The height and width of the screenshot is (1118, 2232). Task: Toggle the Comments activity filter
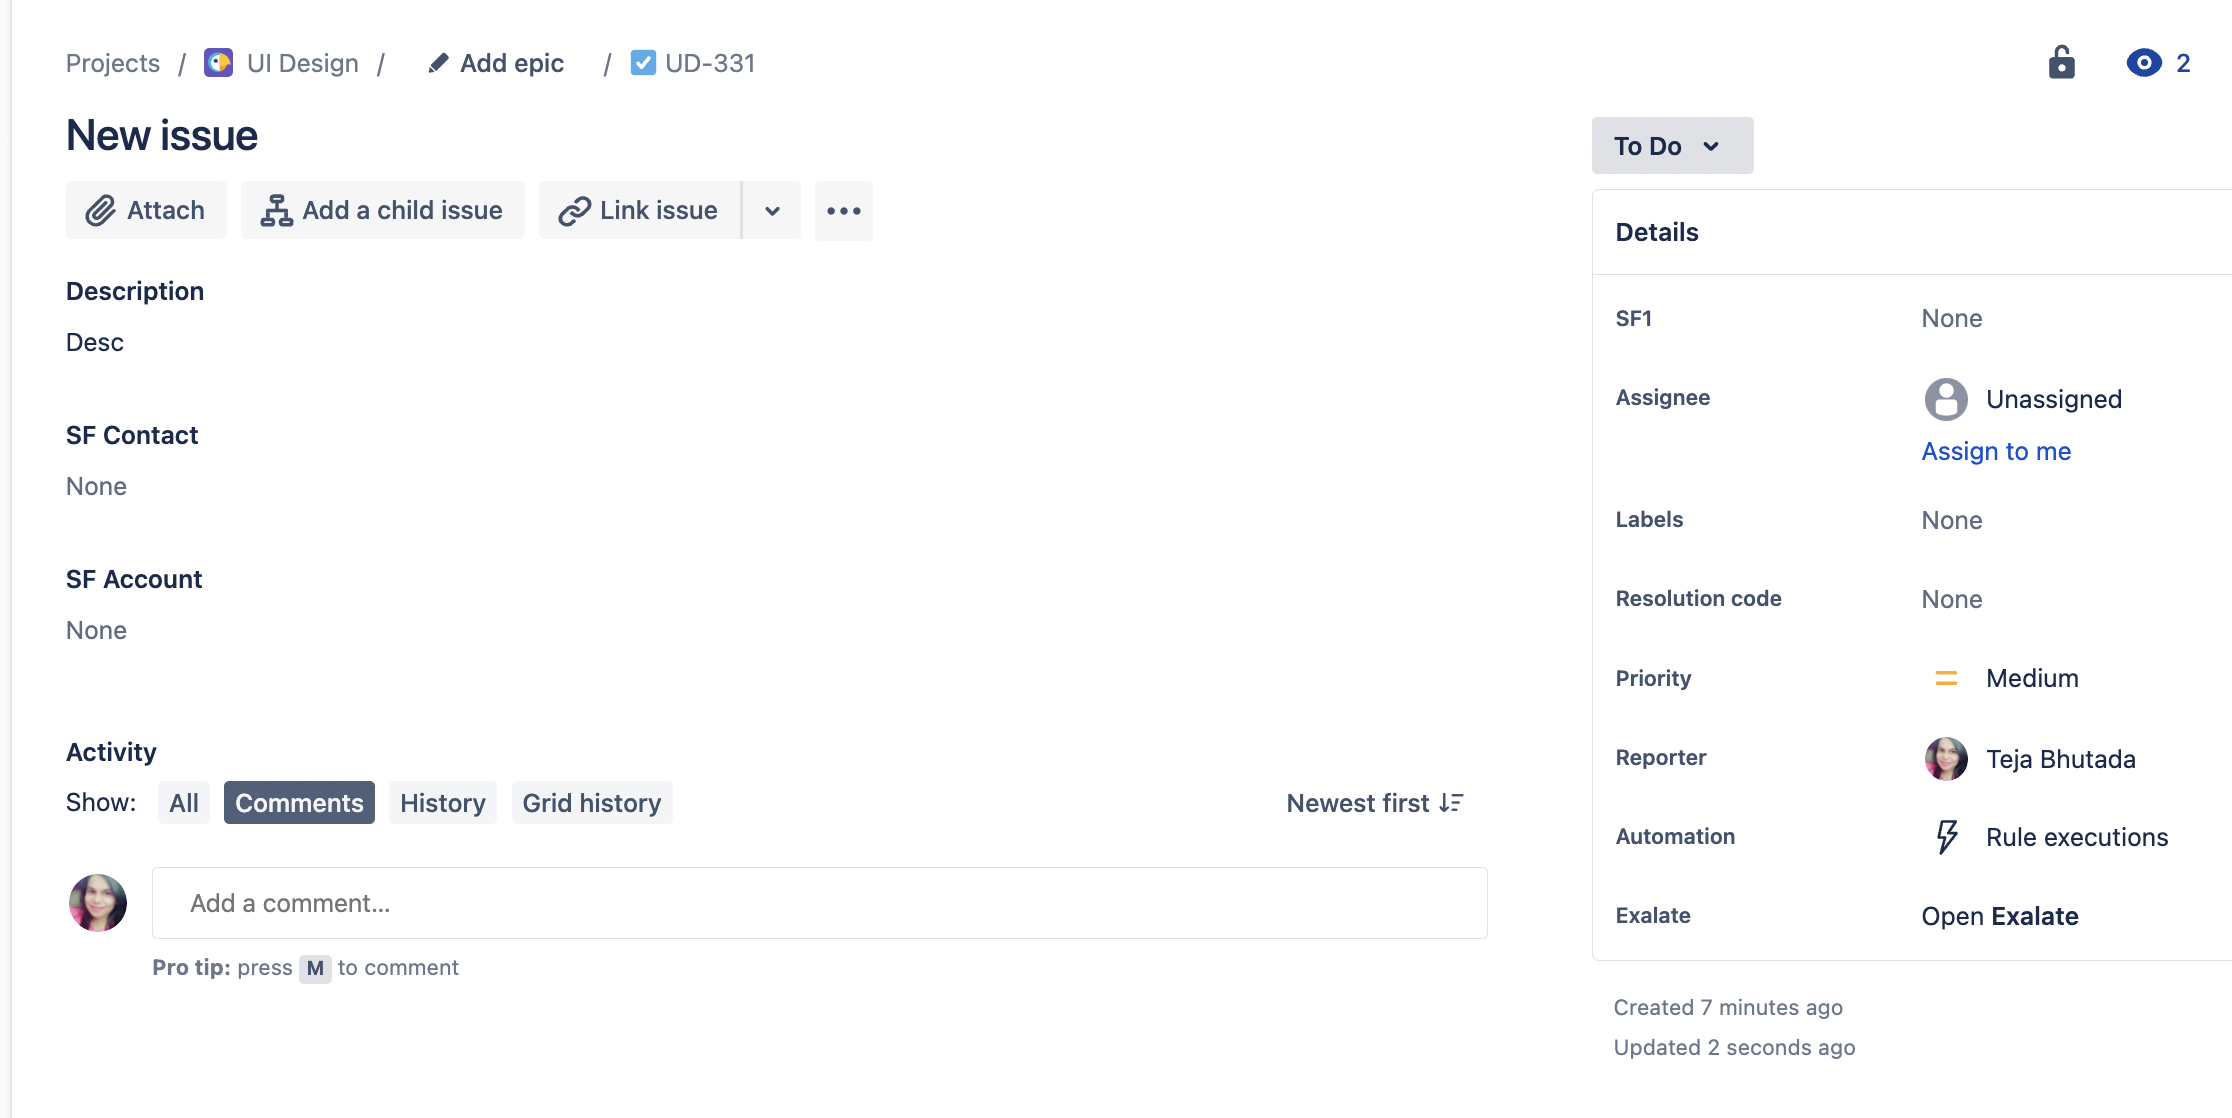299,803
